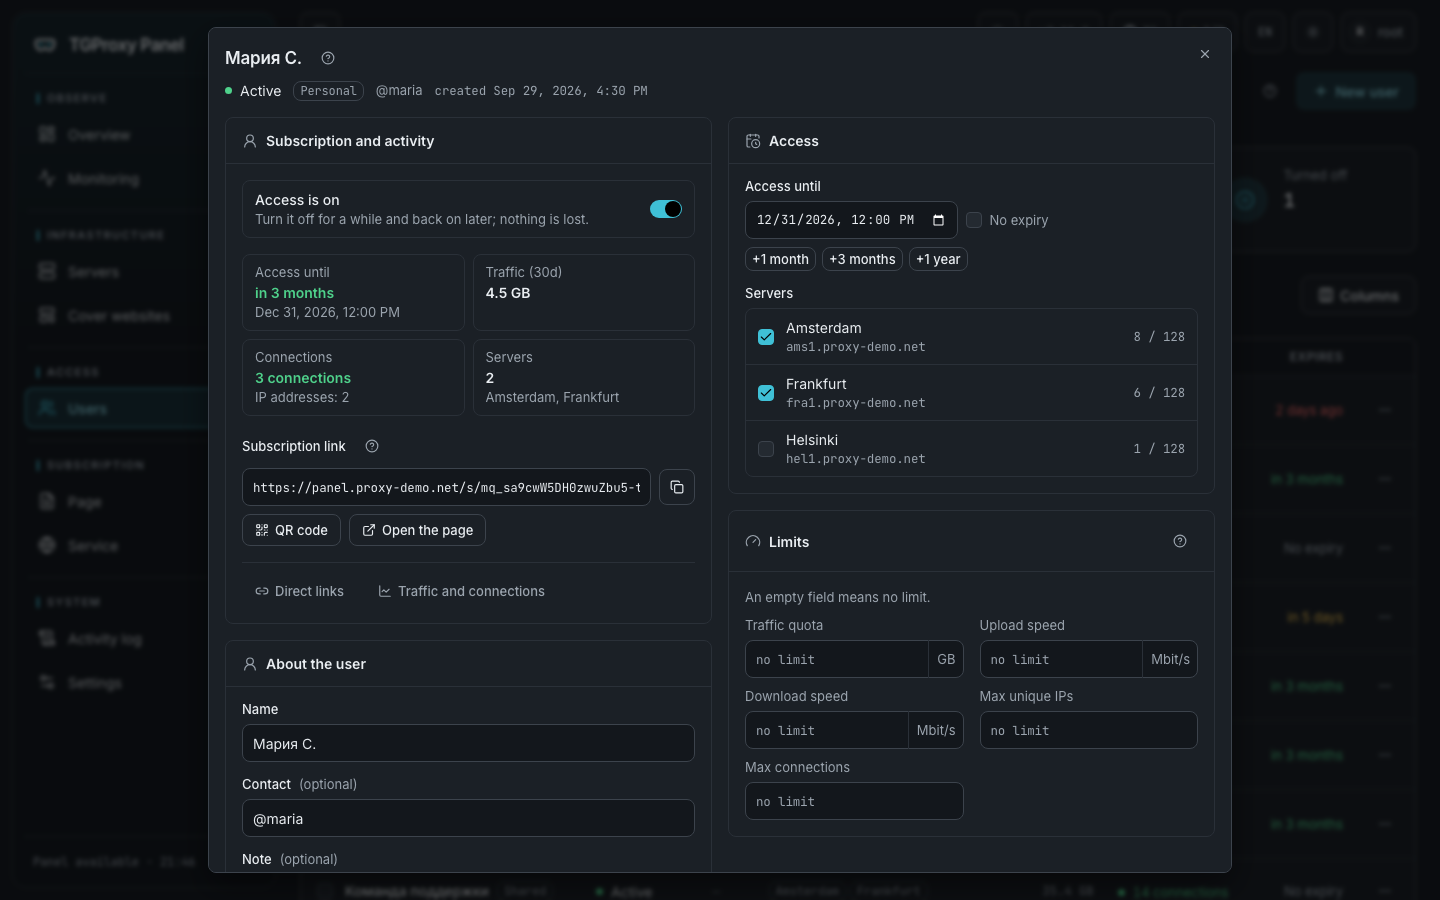1440x900 pixels.
Task: Click New user button behind dialog
Action: pyautogui.click(x=1355, y=92)
